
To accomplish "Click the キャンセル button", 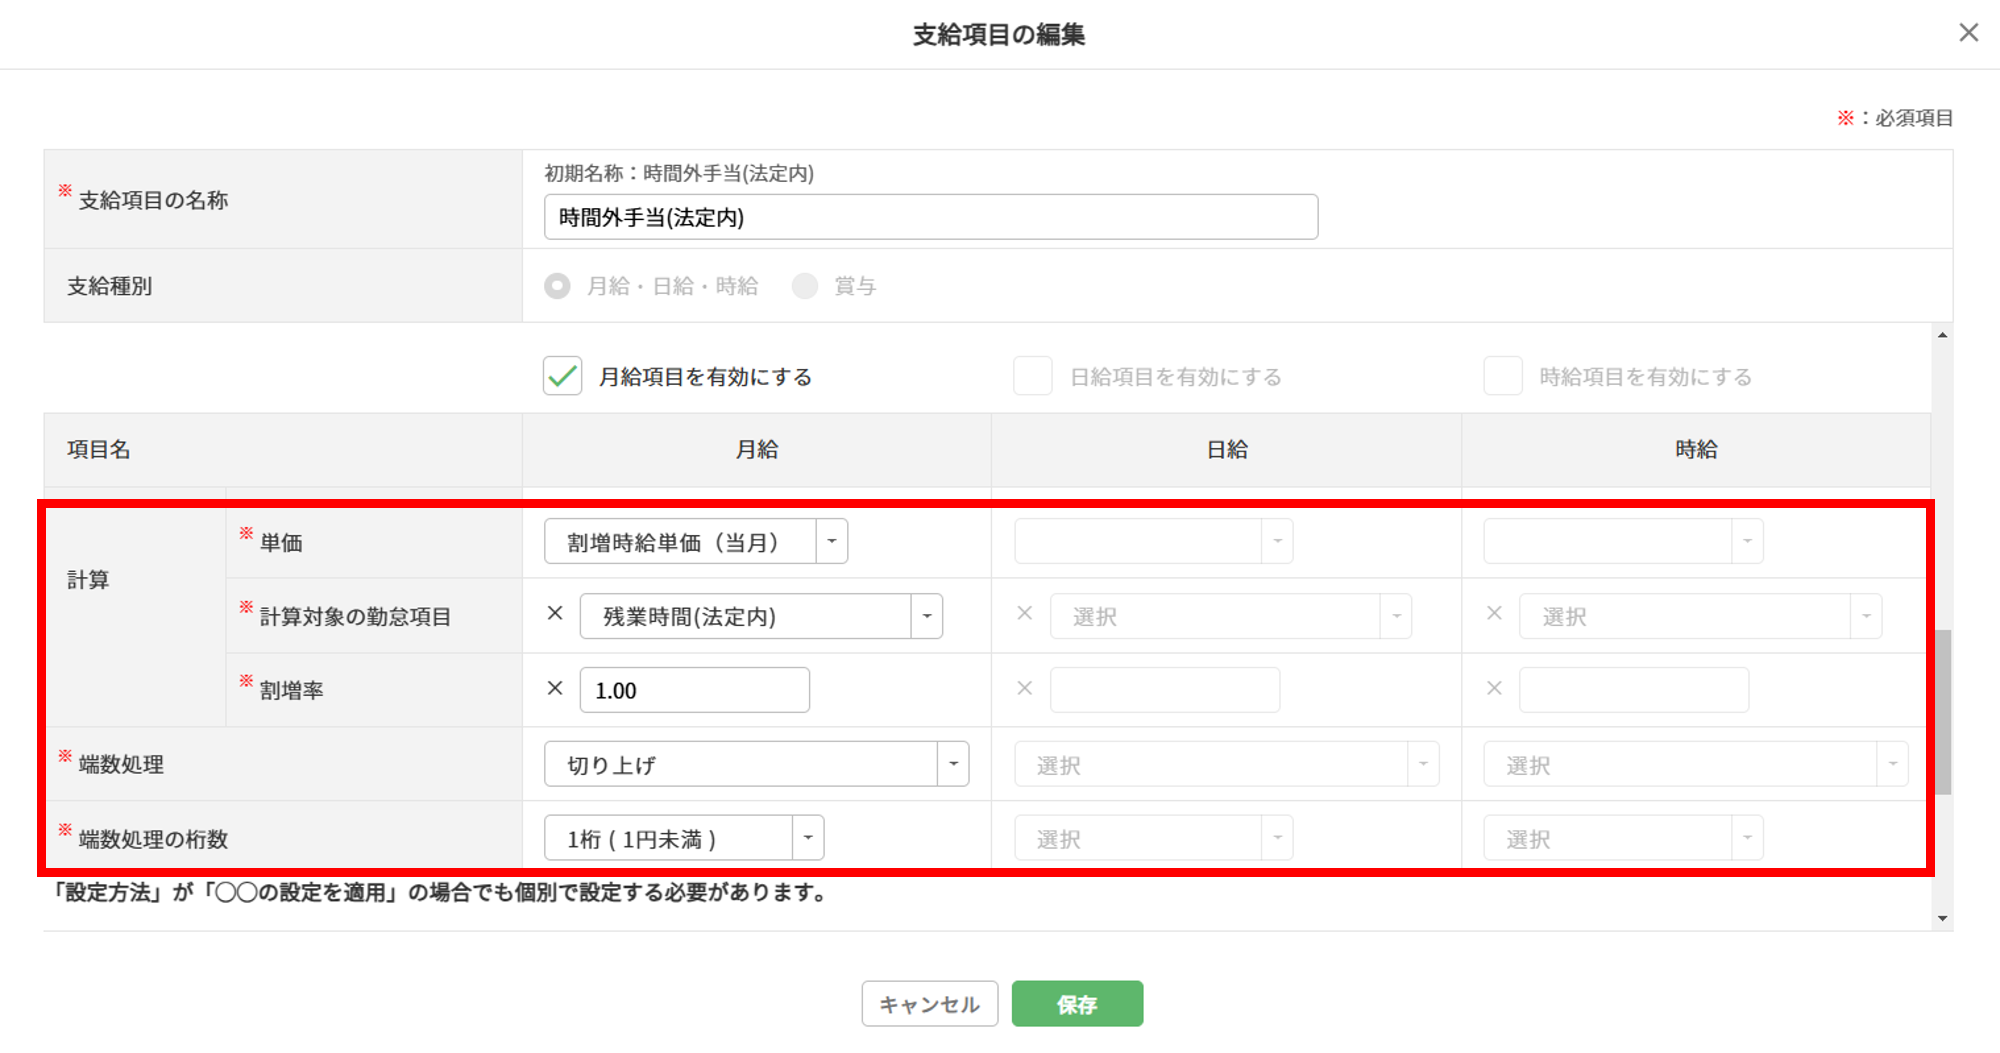I will point(930,1004).
